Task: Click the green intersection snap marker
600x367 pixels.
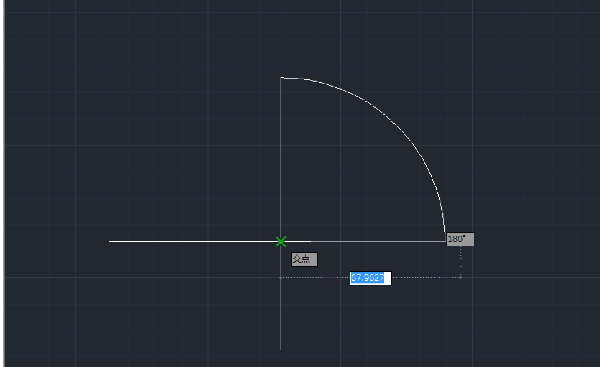Action: 280,241
